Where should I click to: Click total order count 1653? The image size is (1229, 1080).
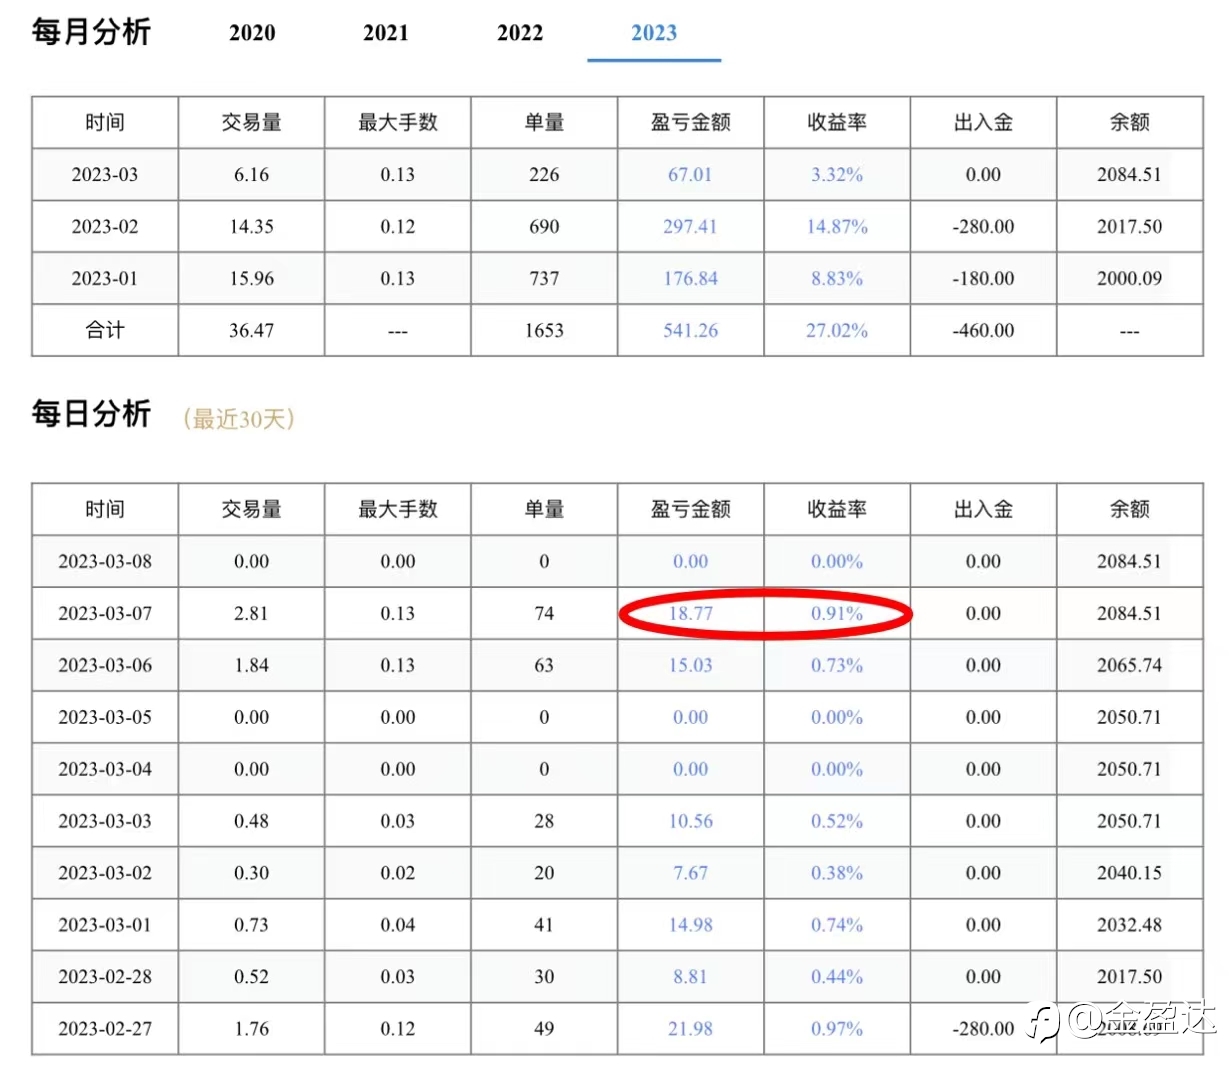[x=544, y=331]
